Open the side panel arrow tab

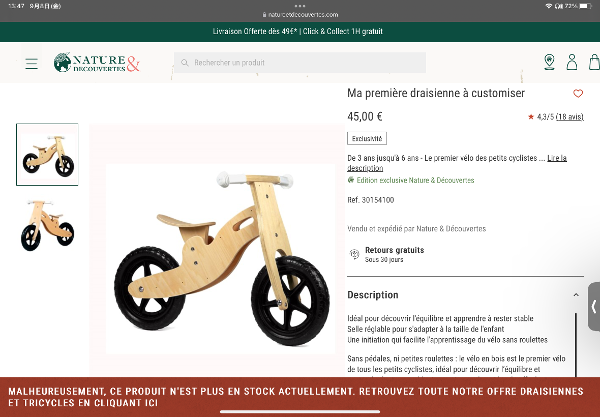[594, 306]
